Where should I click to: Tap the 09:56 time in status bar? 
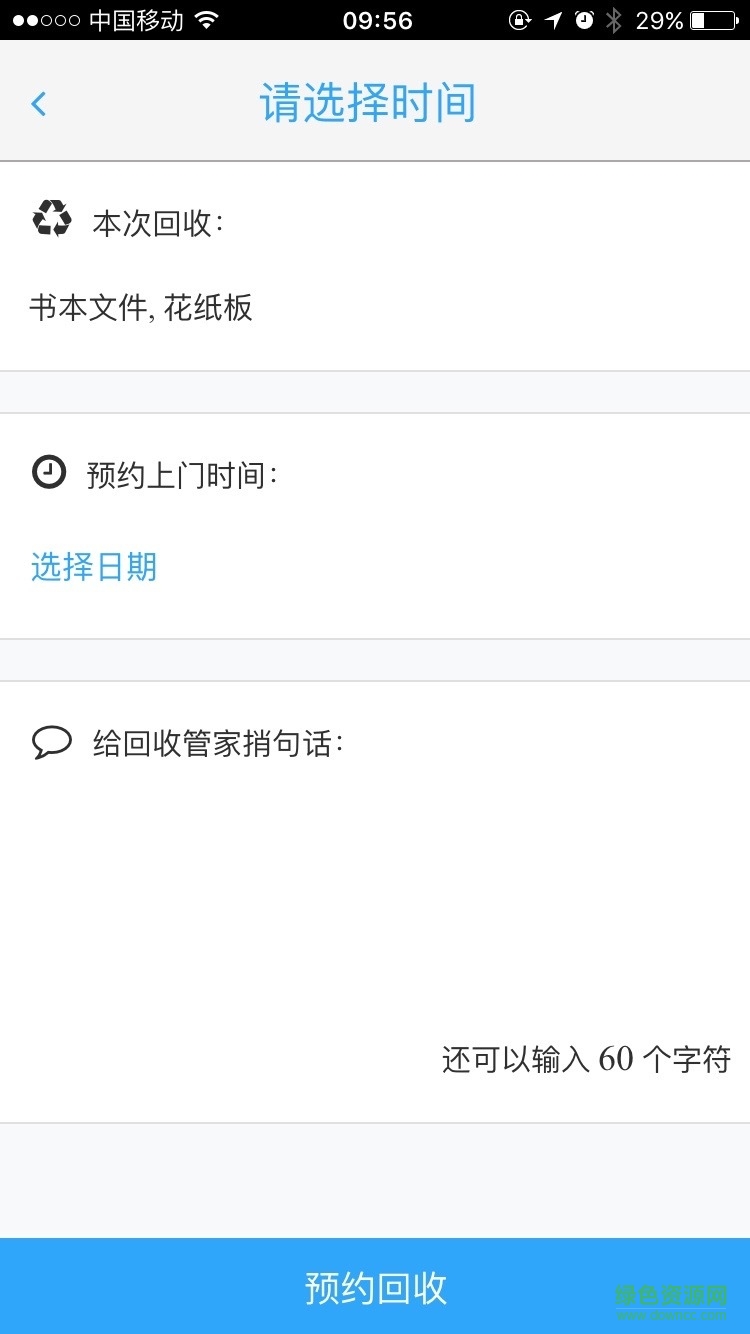pyautogui.click(x=377, y=20)
